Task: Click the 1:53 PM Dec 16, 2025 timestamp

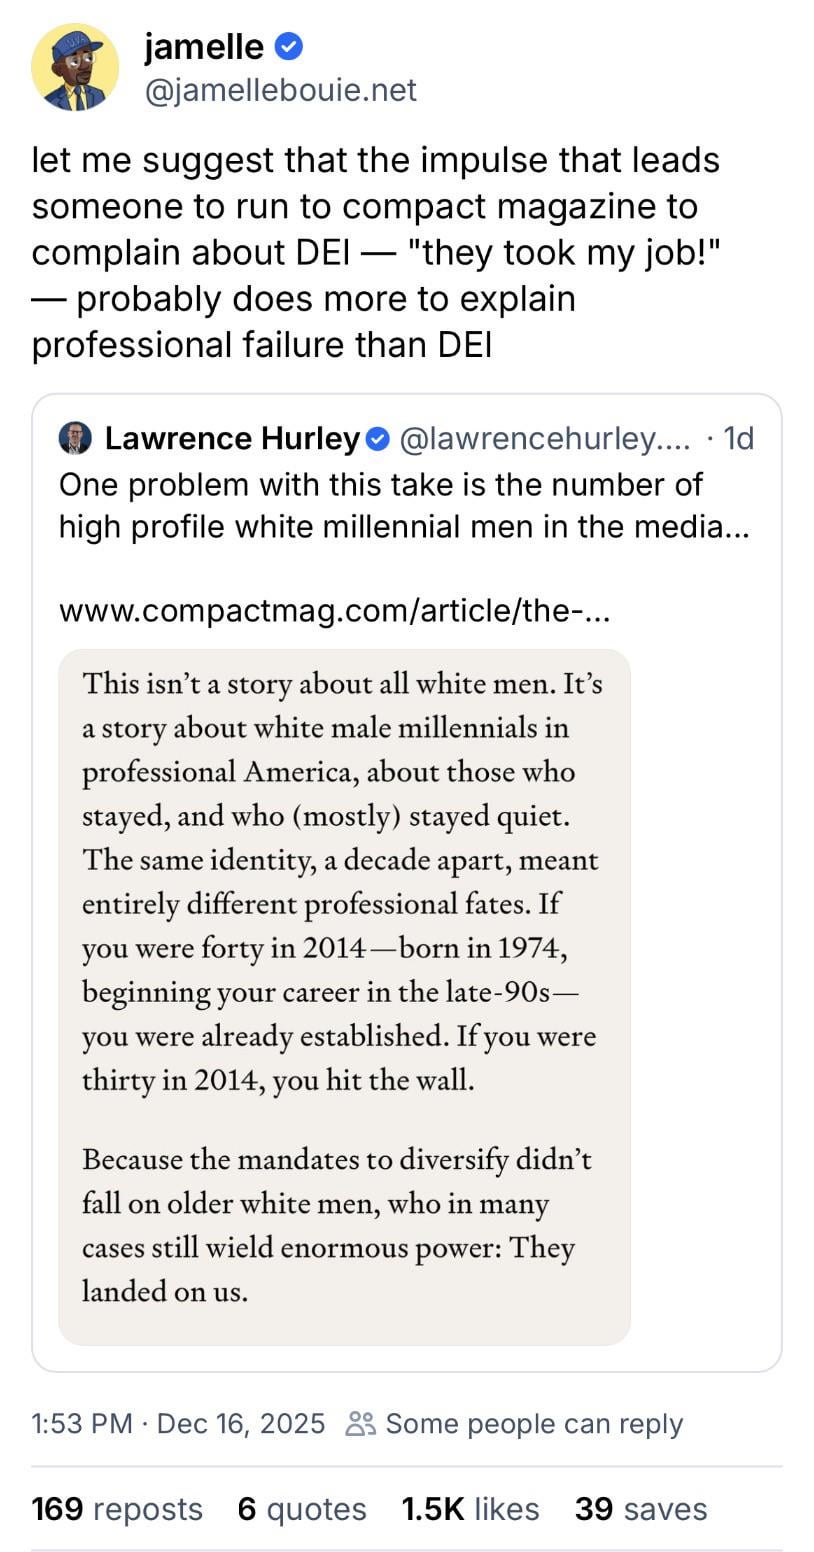Action: (x=178, y=1423)
